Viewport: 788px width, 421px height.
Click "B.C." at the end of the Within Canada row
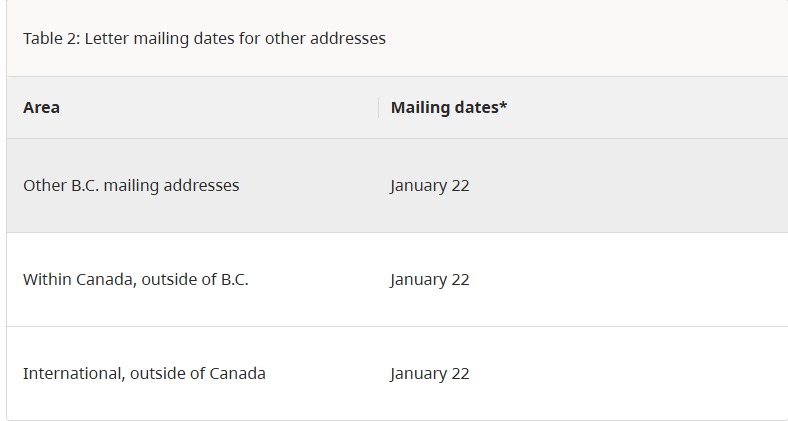coord(233,280)
